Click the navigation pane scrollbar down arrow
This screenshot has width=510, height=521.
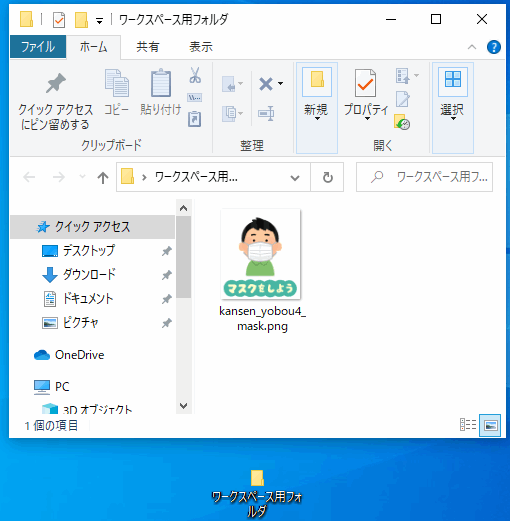pos(184,406)
